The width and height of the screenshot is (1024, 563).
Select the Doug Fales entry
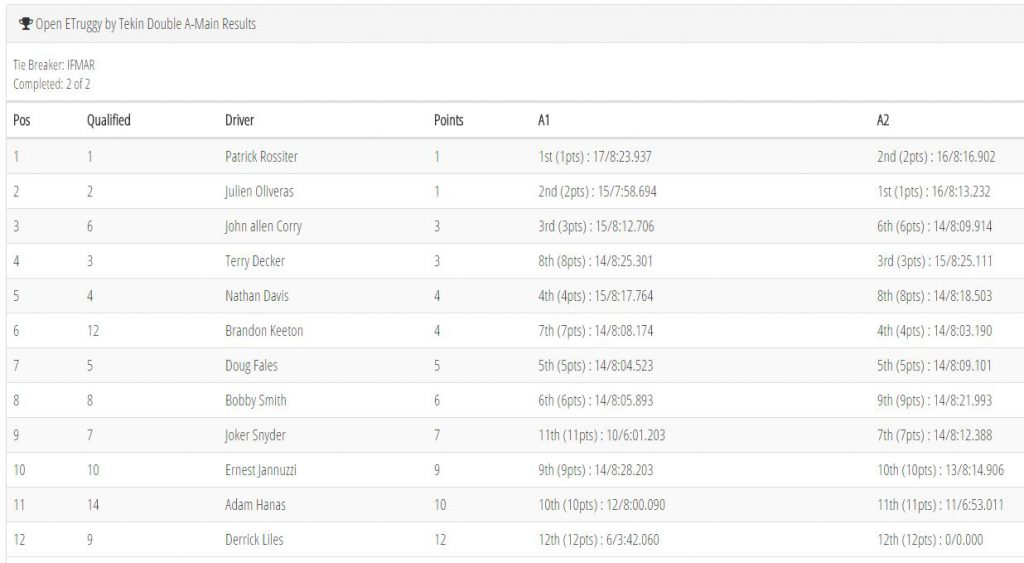(x=251, y=366)
